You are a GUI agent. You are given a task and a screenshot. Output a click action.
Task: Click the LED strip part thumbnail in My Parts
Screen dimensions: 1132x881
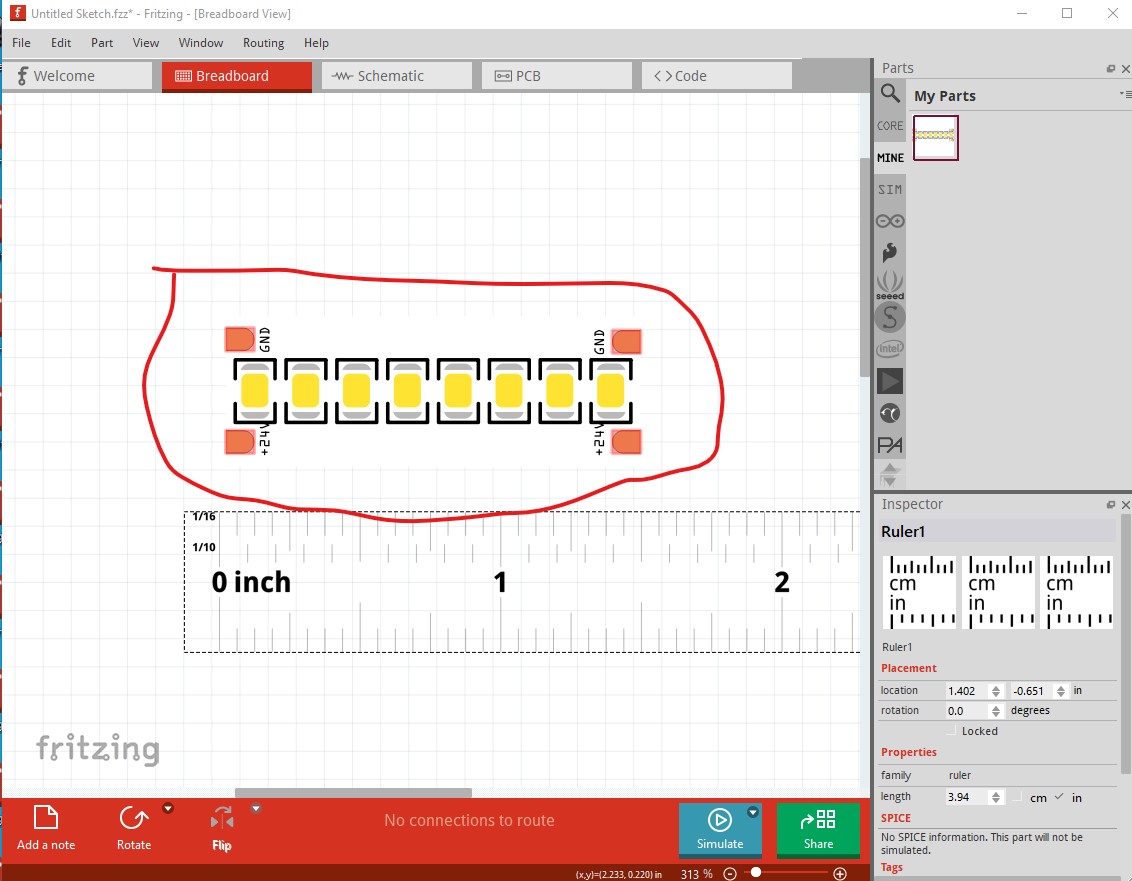935,137
